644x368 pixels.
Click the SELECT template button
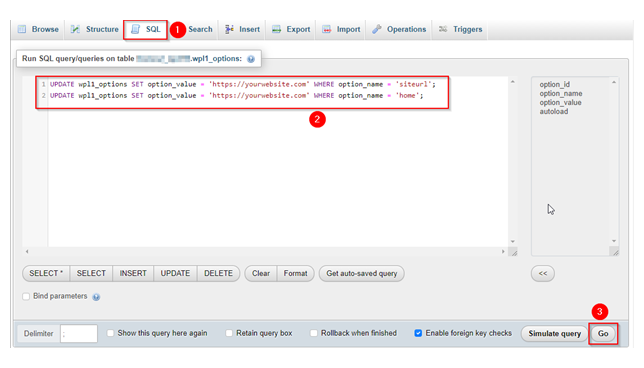pos(91,274)
